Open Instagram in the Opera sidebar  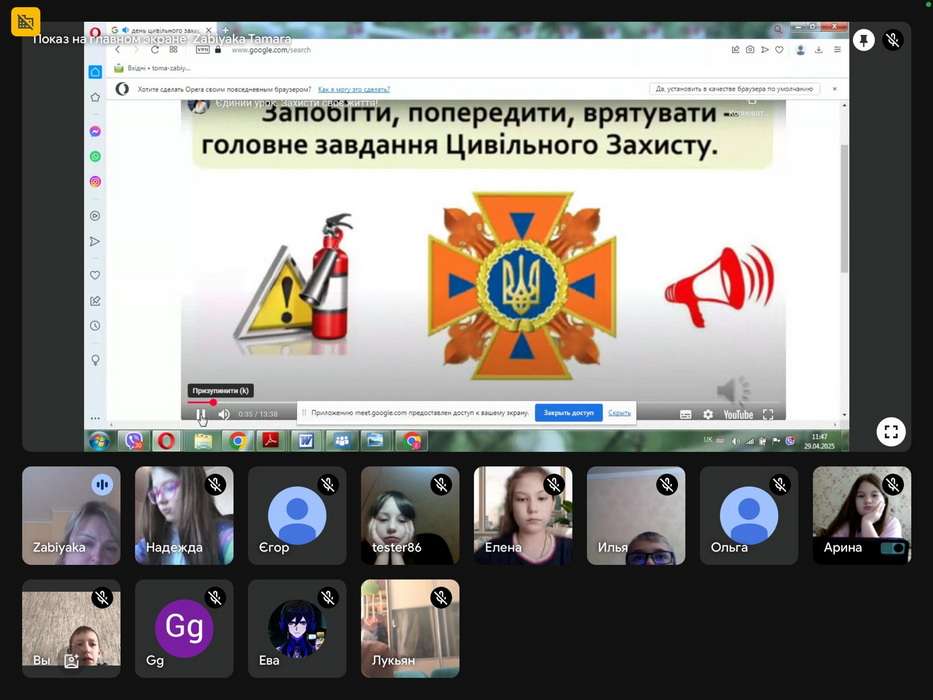pos(95,182)
